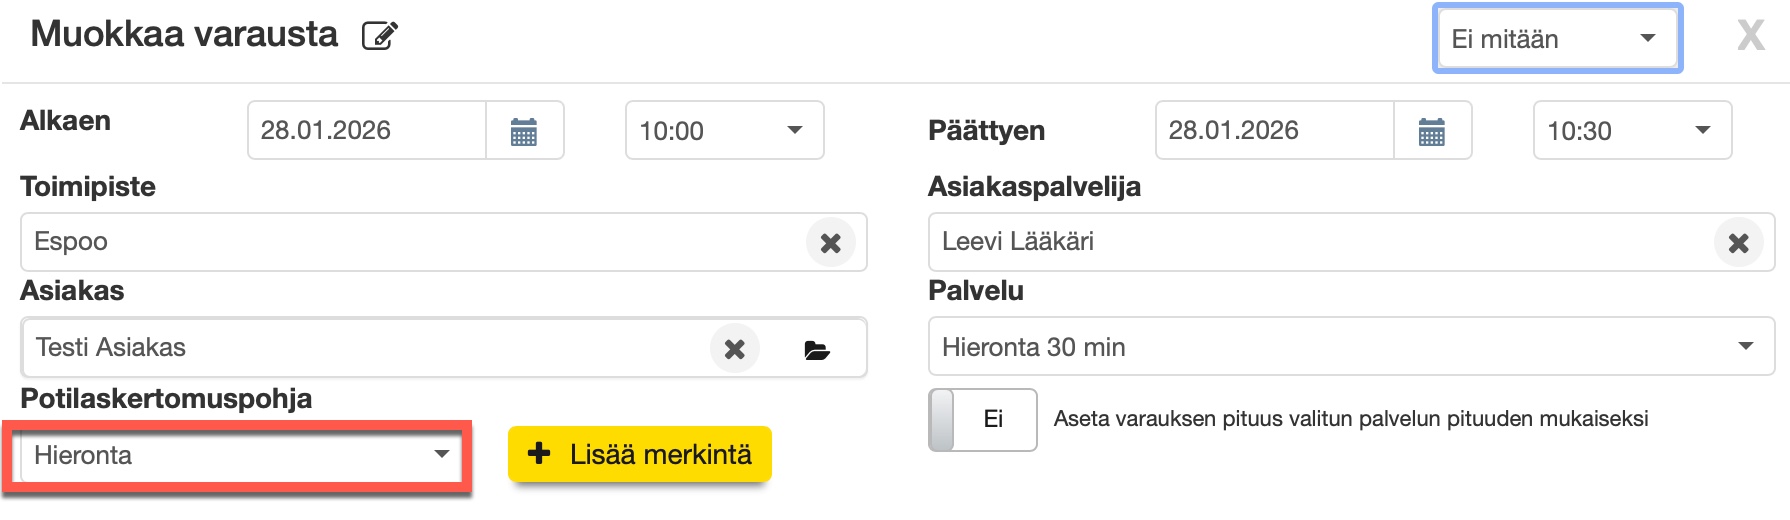This screenshot has width=1790, height=520.
Task: Open the Ei mitään dropdown
Action: (x=1556, y=39)
